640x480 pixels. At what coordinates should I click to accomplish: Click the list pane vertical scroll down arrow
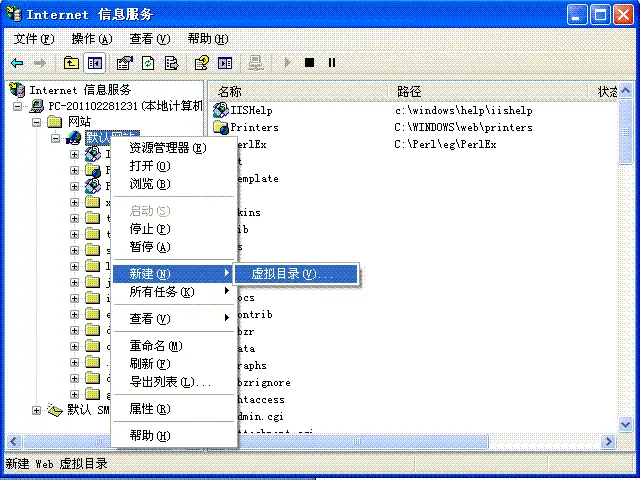(625, 424)
